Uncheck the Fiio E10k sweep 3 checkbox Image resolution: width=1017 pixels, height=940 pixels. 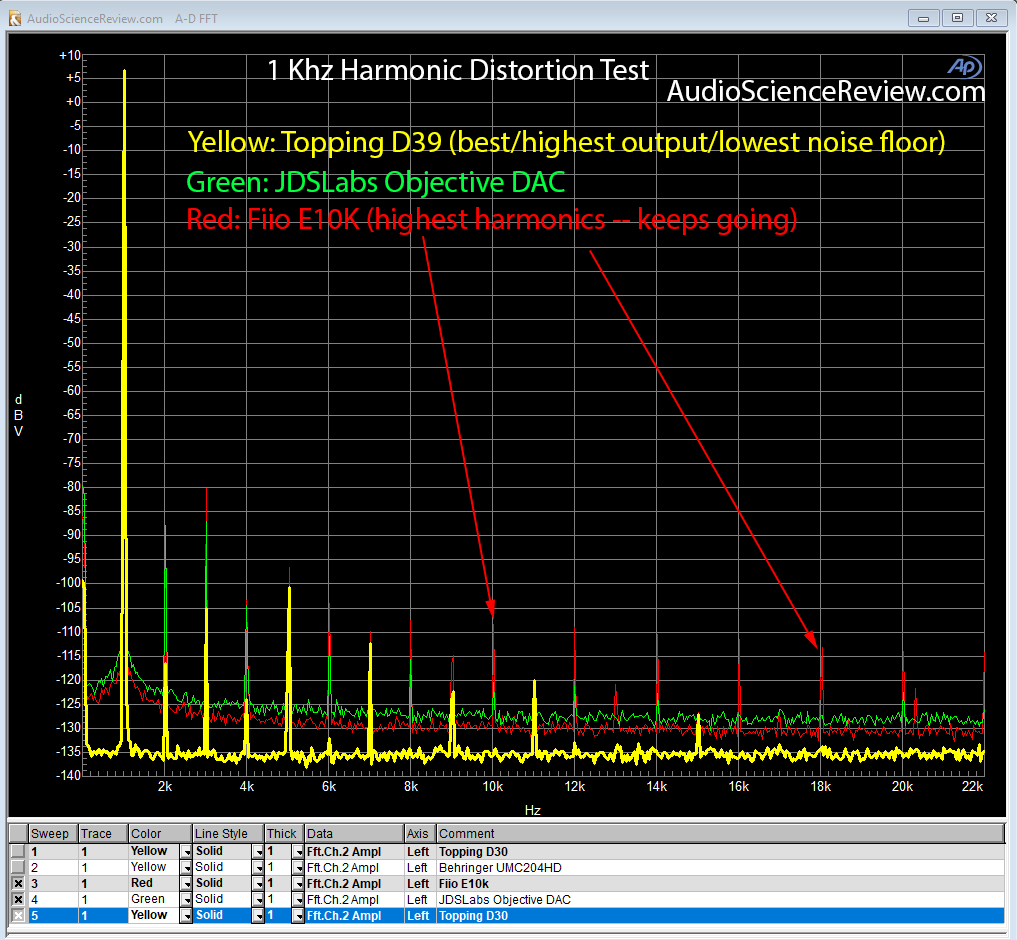tap(18, 884)
